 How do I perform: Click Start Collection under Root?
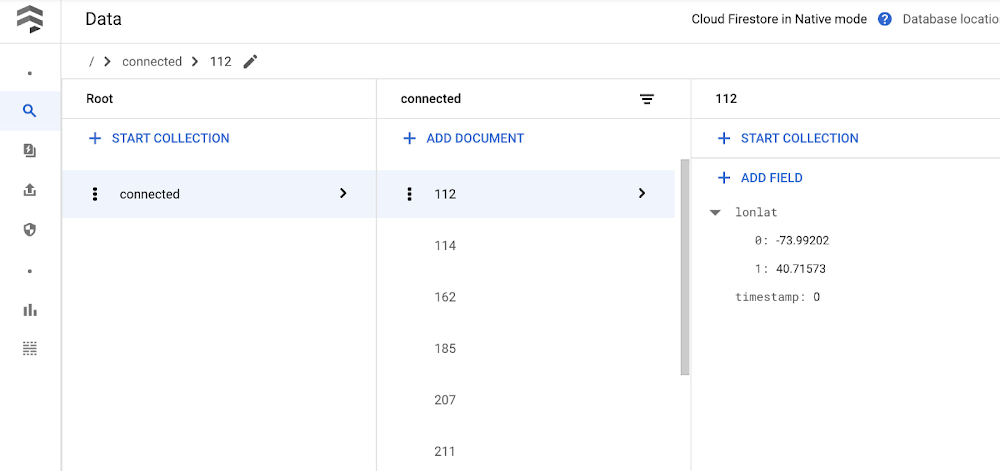[160, 138]
